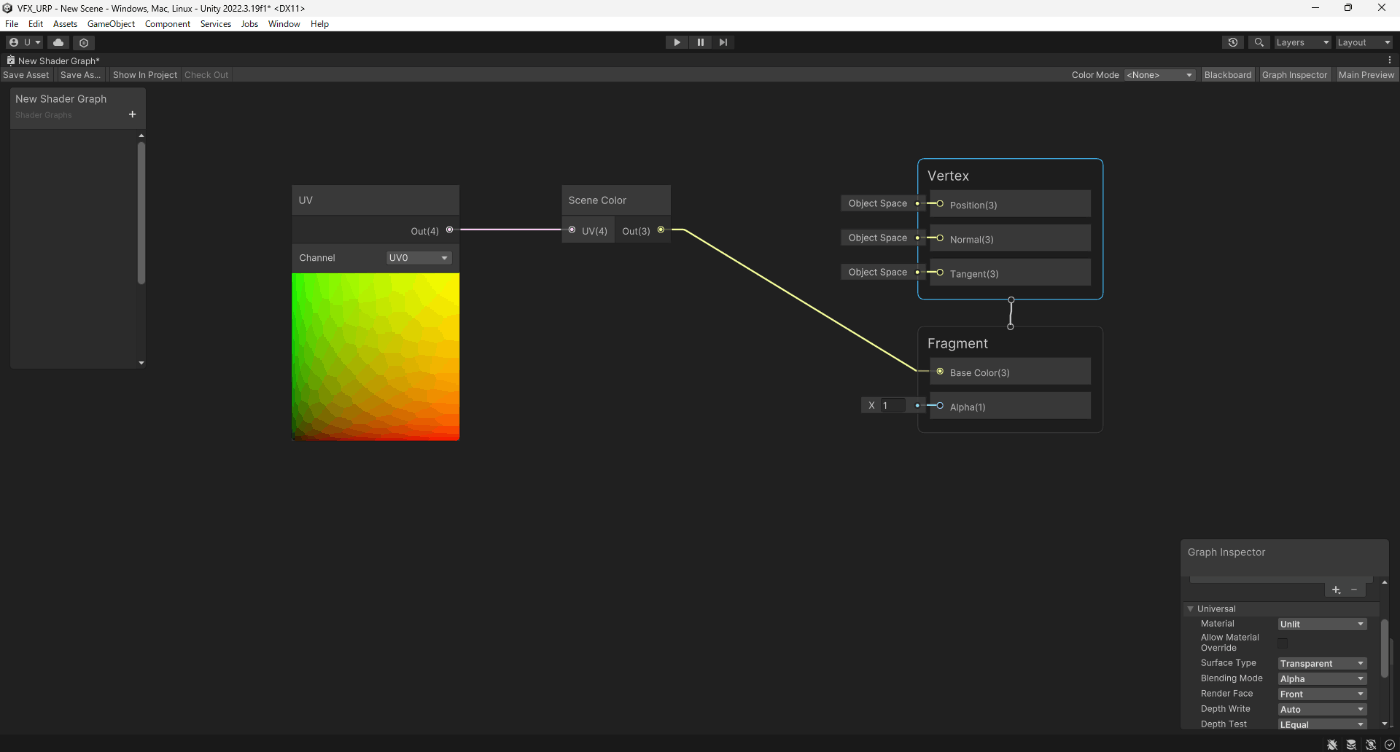Open the File menu
1400x752 pixels.
pos(12,24)
